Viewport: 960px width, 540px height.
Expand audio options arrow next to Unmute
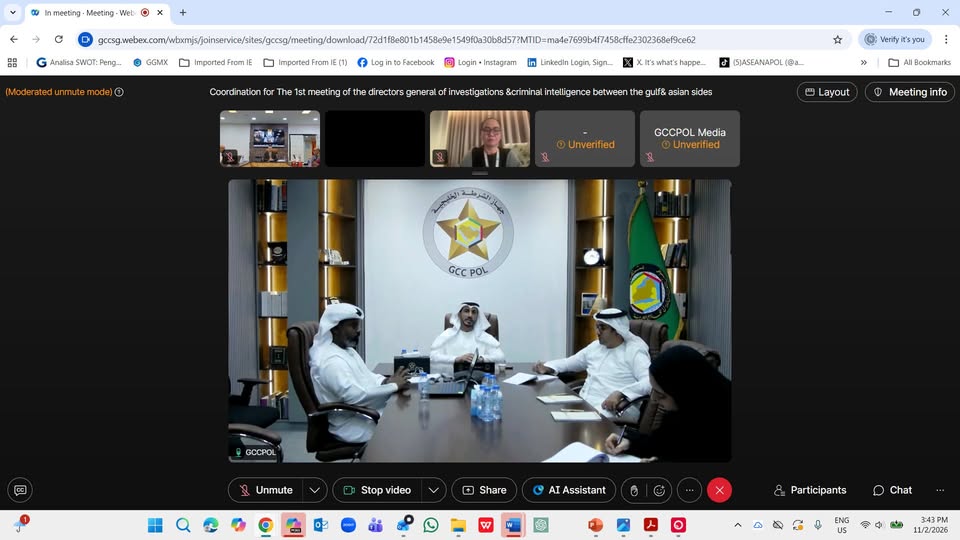315,490
